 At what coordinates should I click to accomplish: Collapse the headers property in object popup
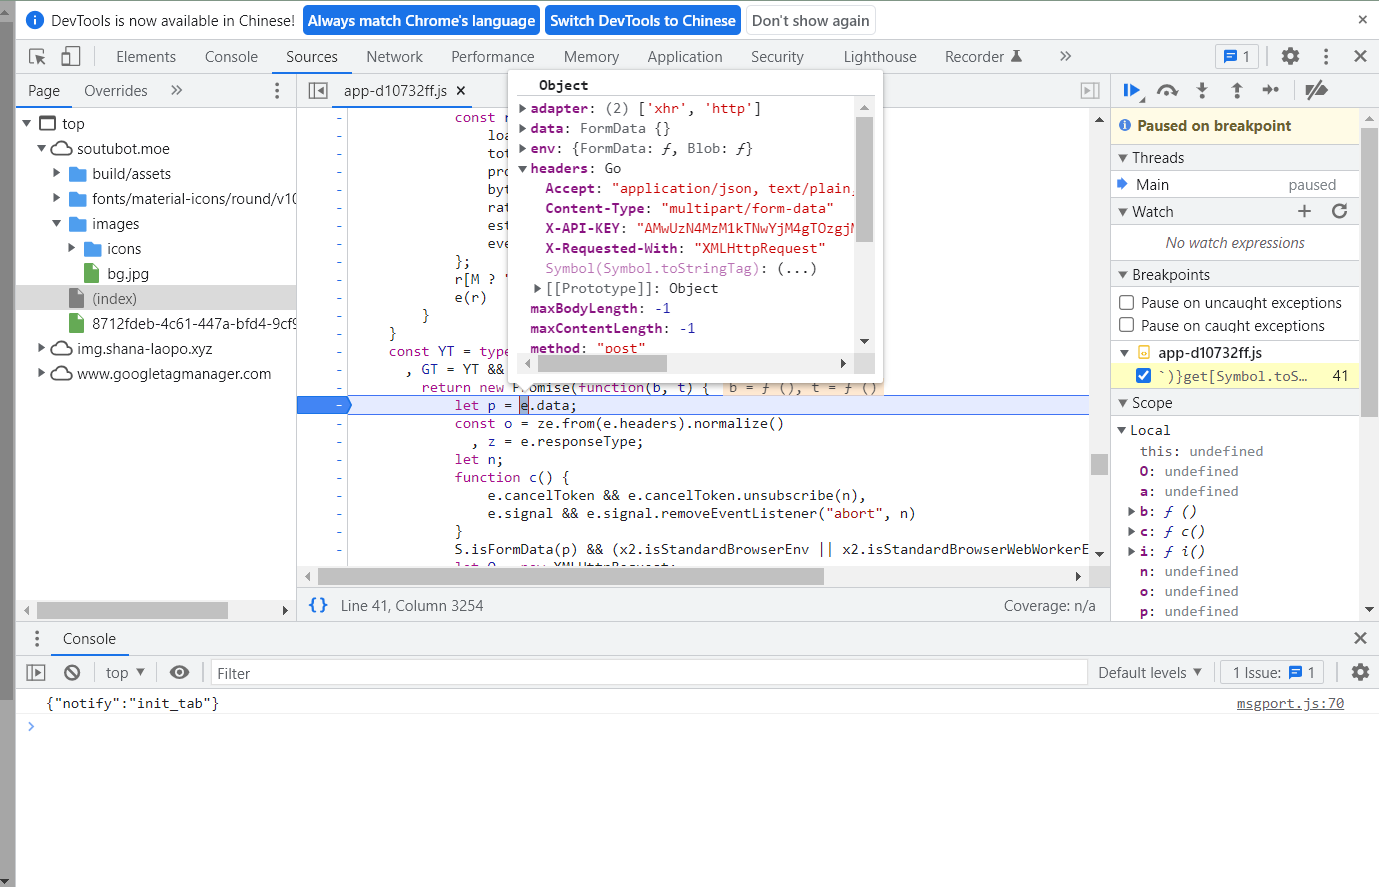[522, 169]
